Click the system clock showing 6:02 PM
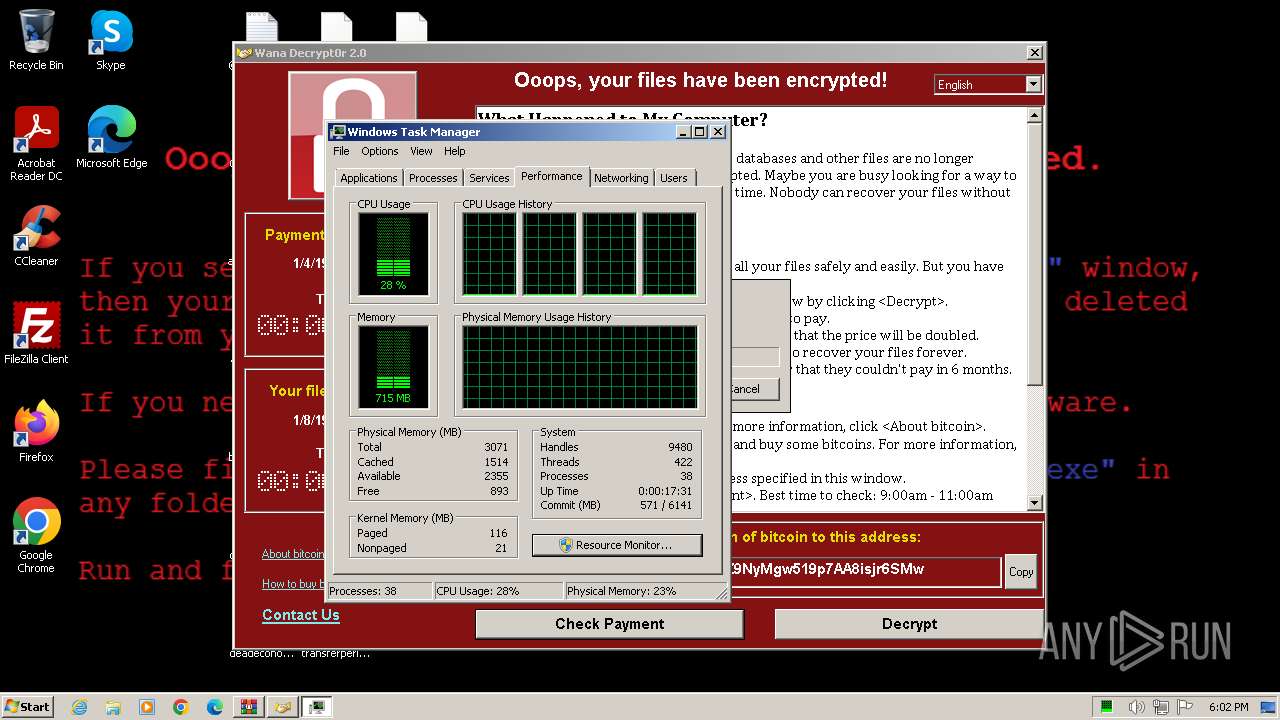The image size is (1280, 720). point(1227,707)
